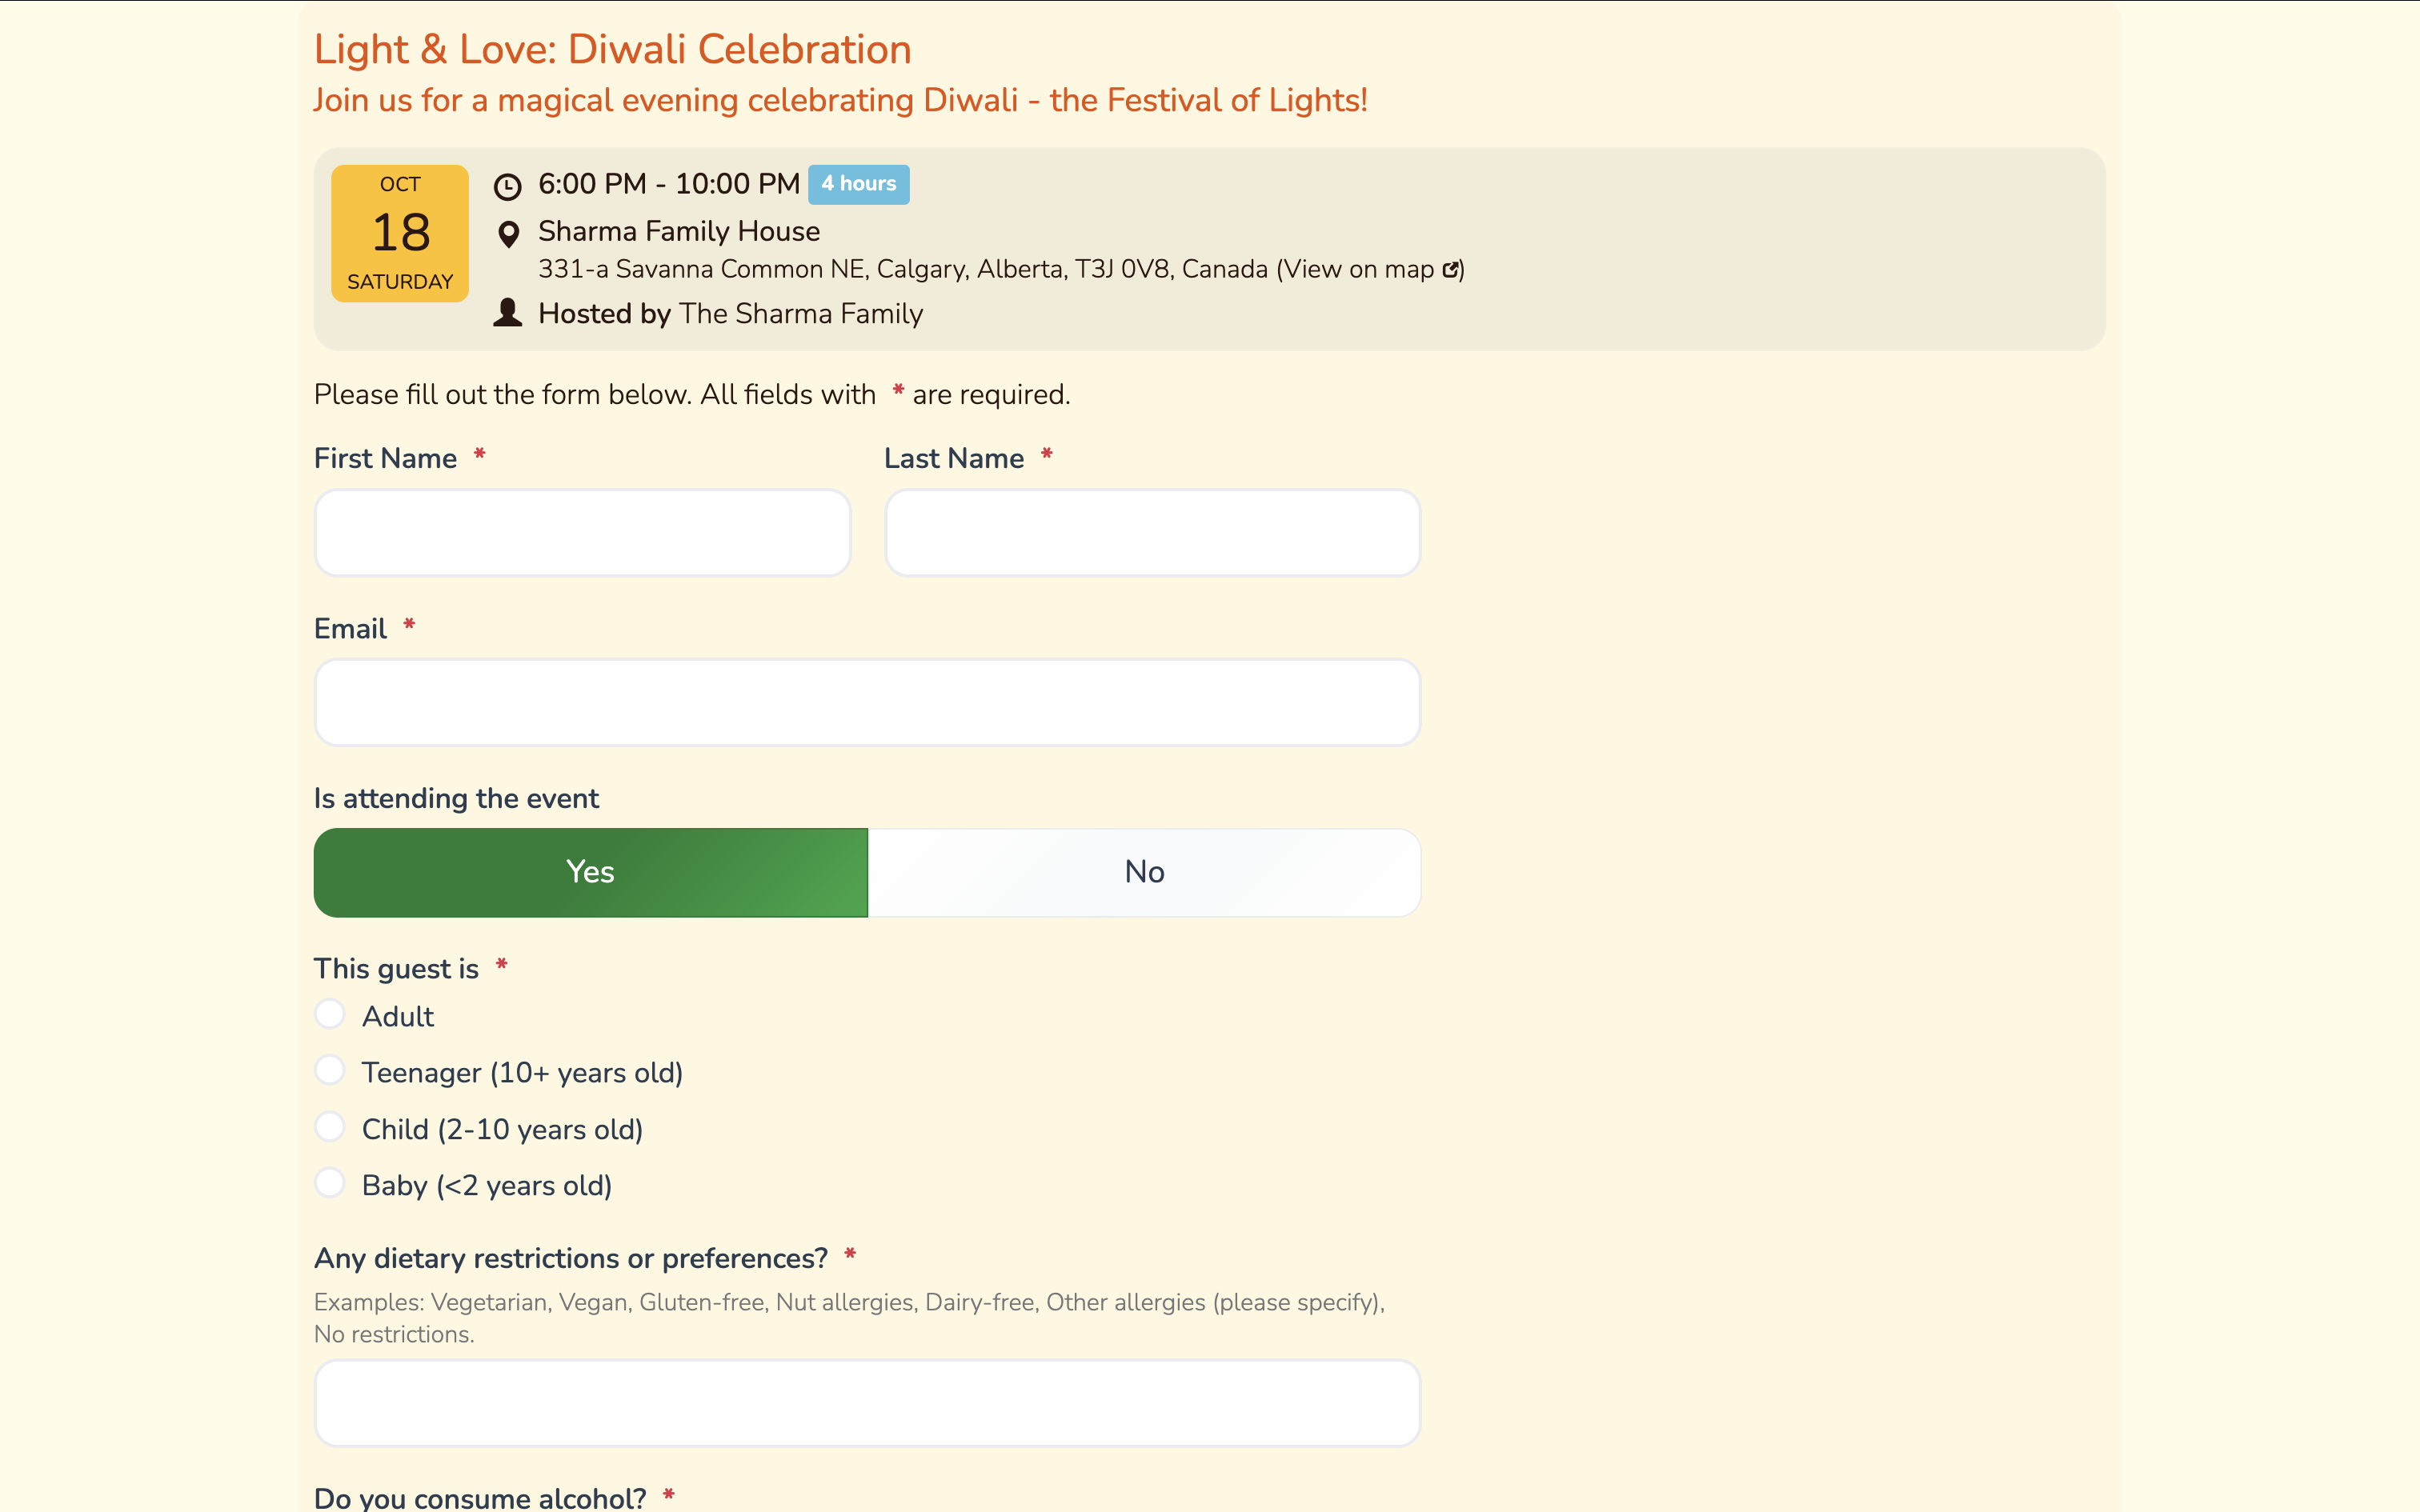Click the external link icon after View on map
This screenshot has width=2420, height=1512.
(x=1450, y=269)
